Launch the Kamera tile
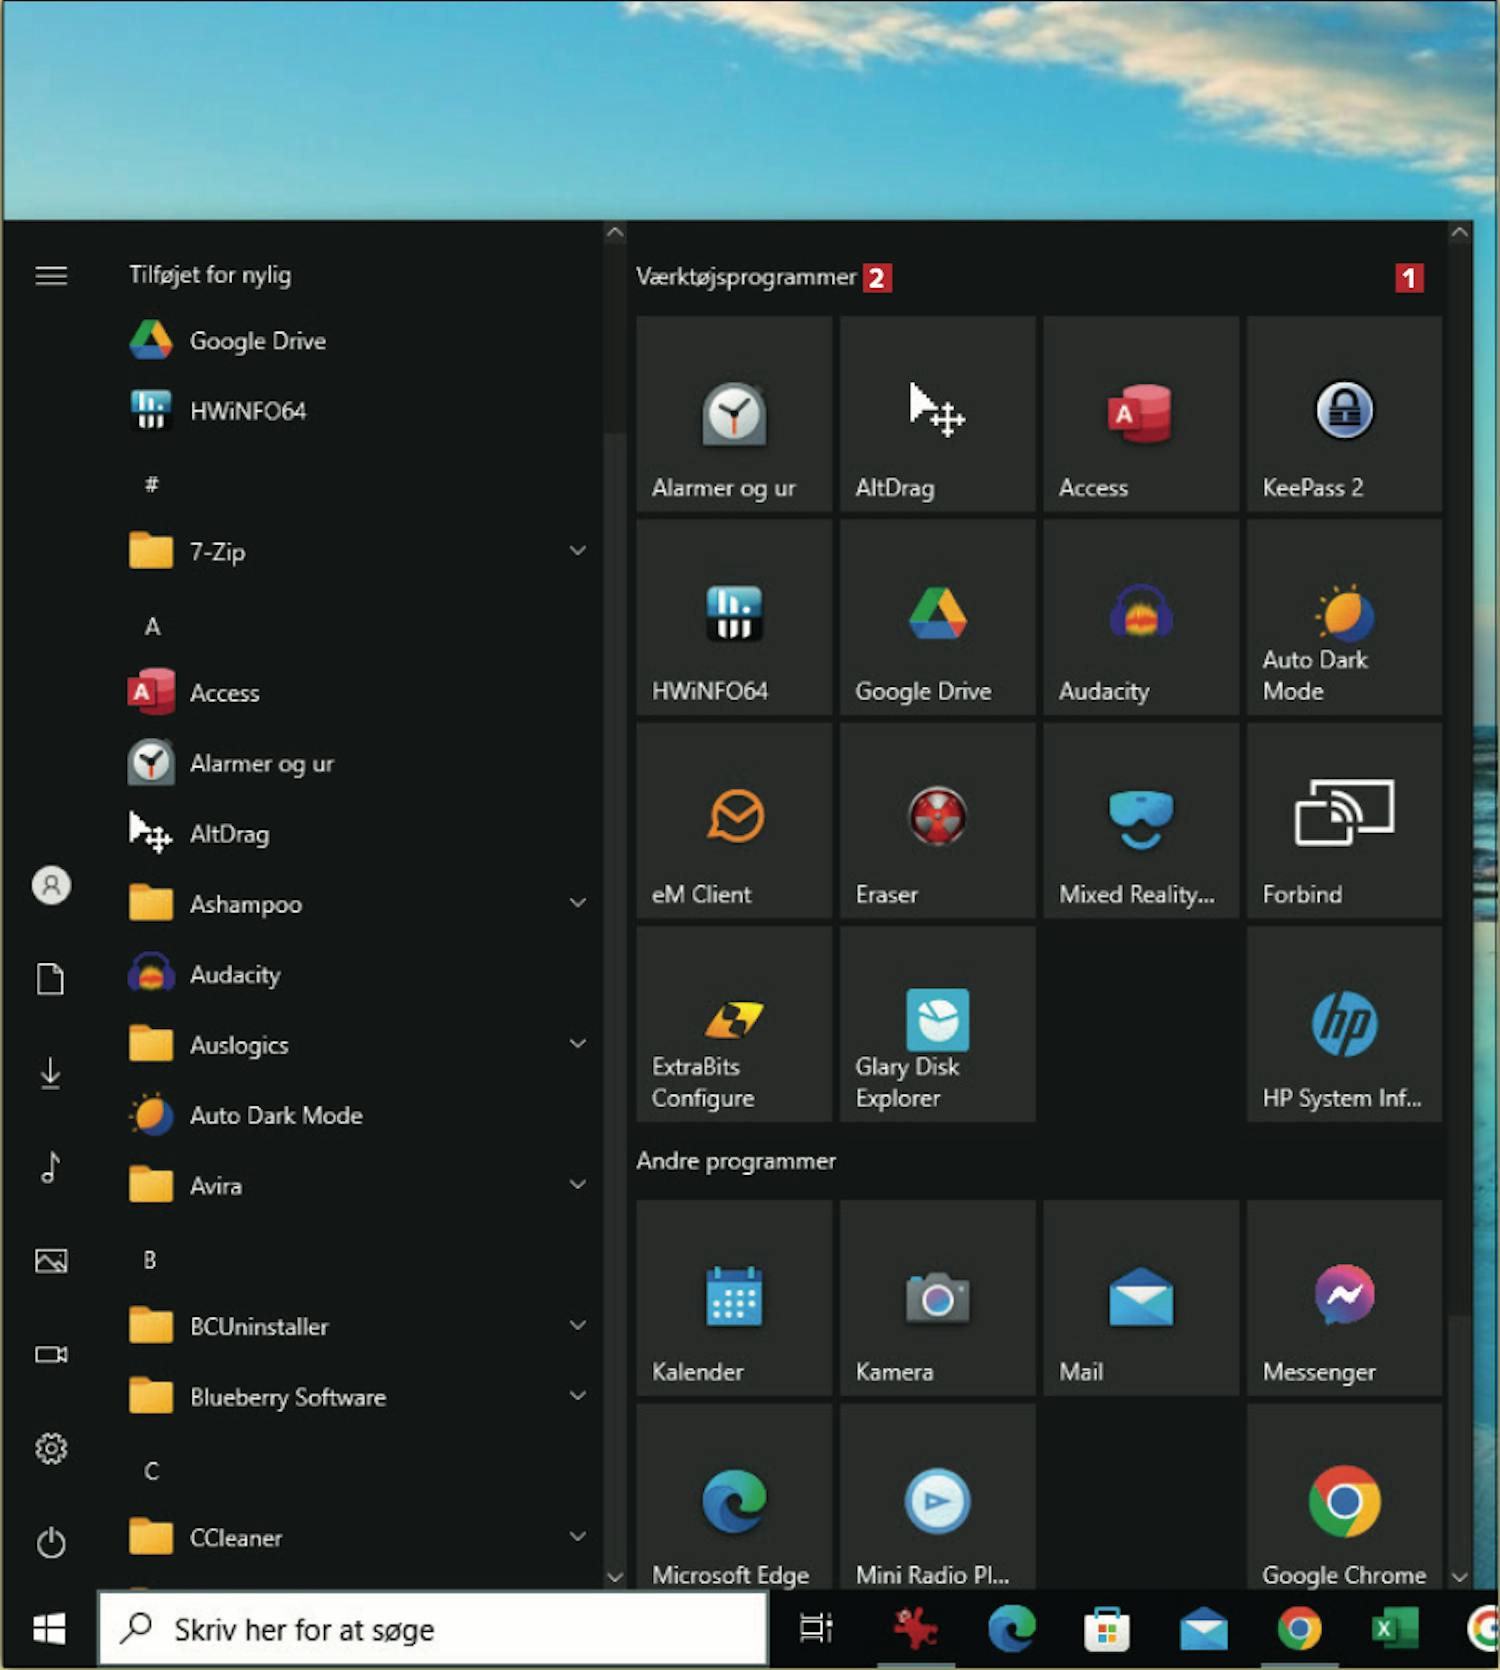 [937, 1298]
